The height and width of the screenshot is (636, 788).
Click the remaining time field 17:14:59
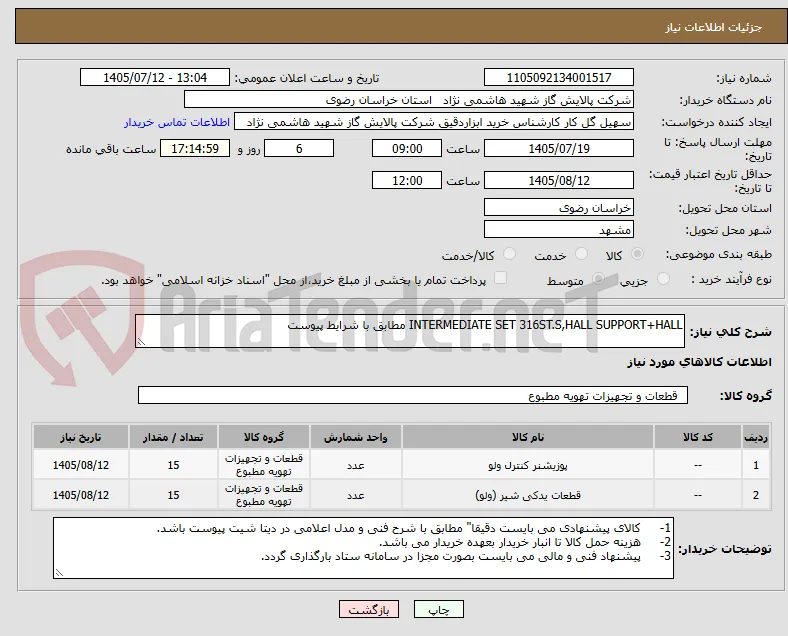click(x=195, y=148)
